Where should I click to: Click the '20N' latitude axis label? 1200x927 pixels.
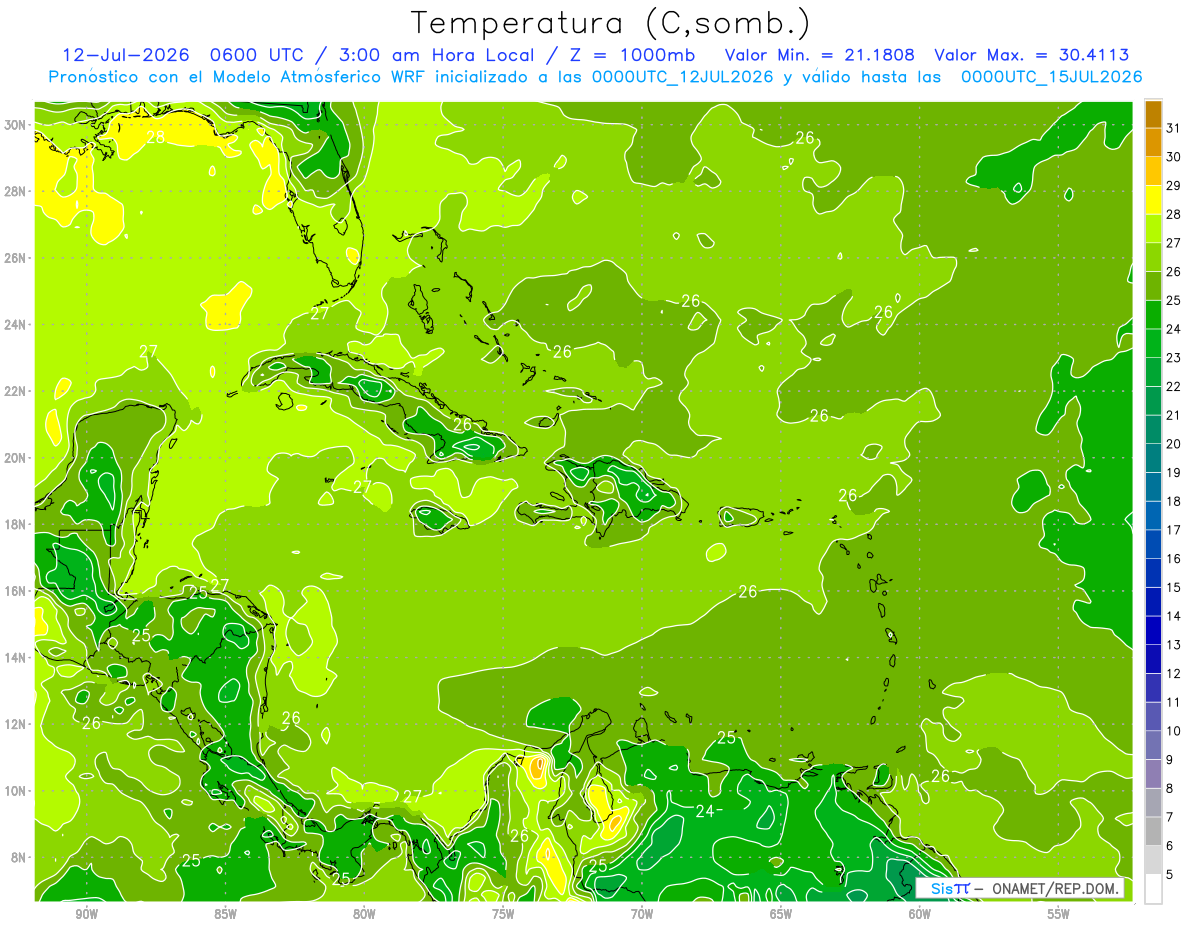pyautogui.click(x=16, y=458)
